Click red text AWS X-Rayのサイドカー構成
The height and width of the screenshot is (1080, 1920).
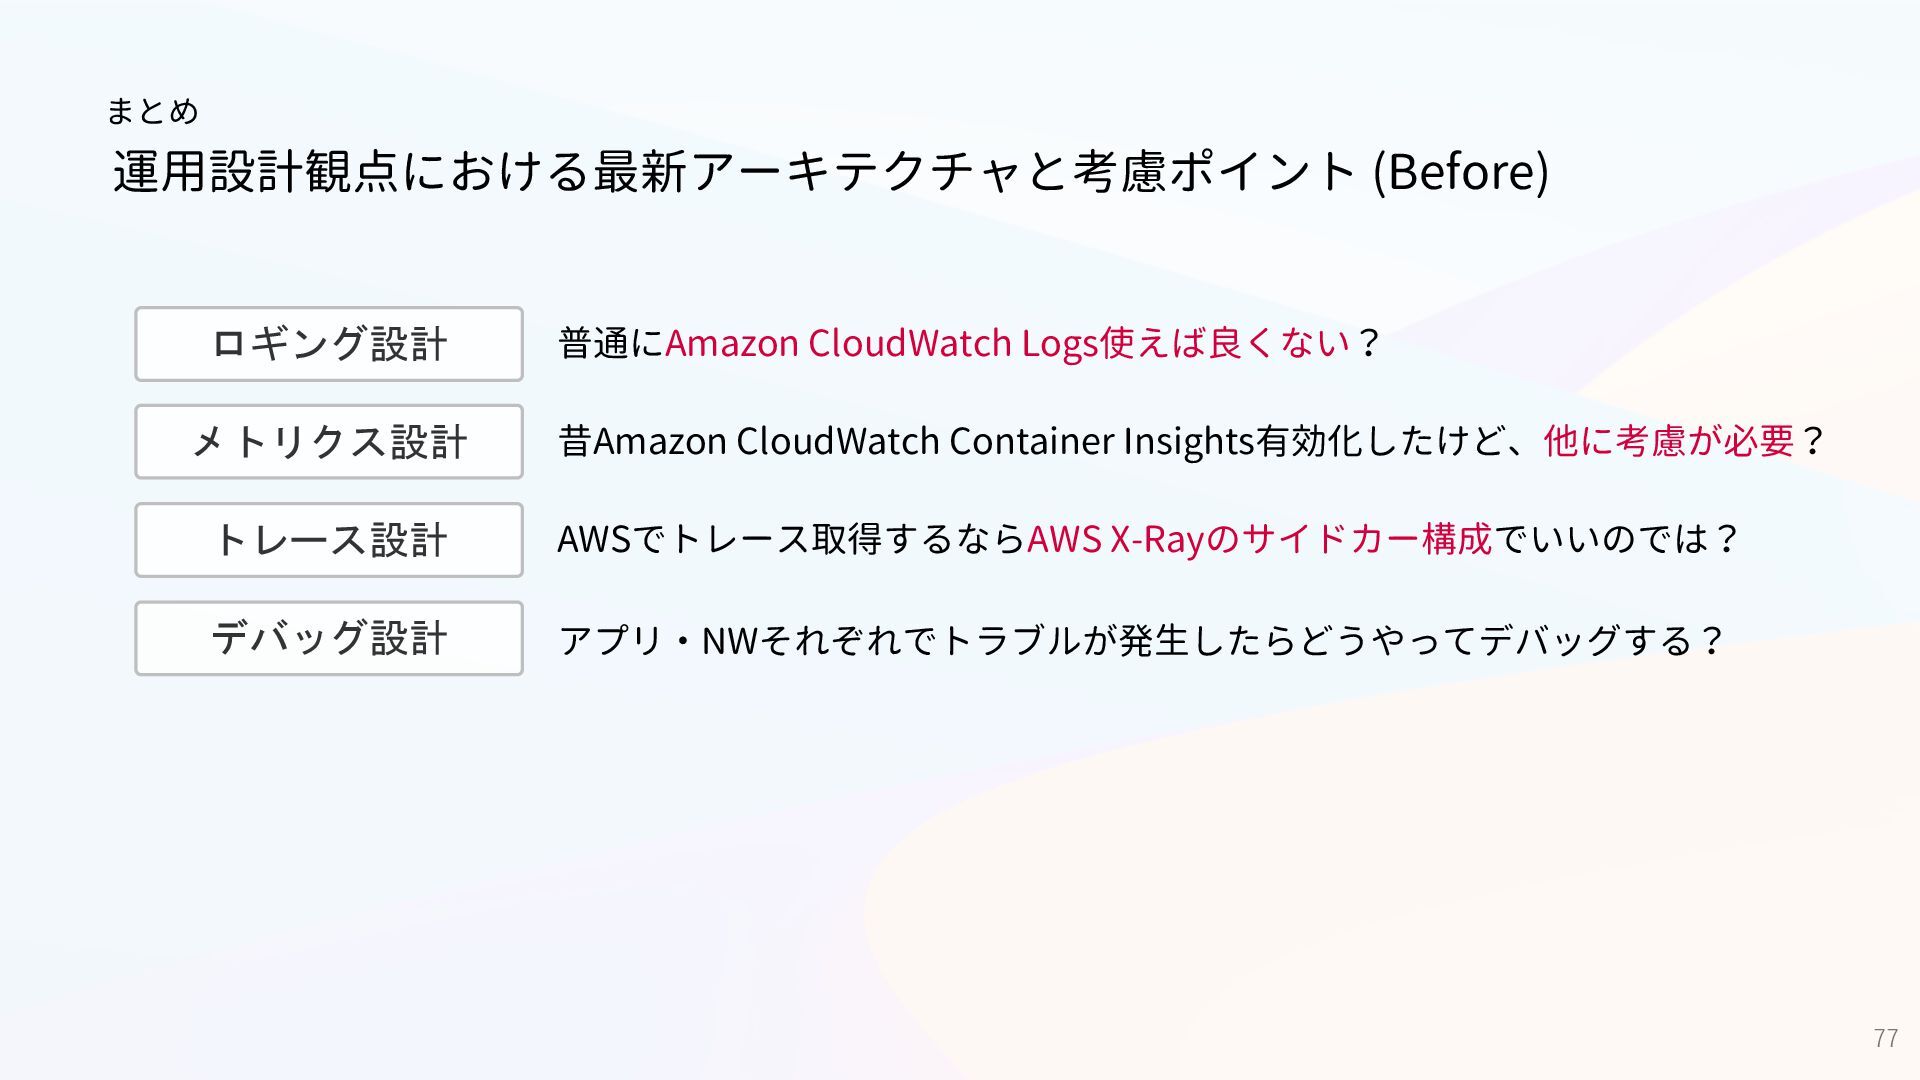point(1260,539)
